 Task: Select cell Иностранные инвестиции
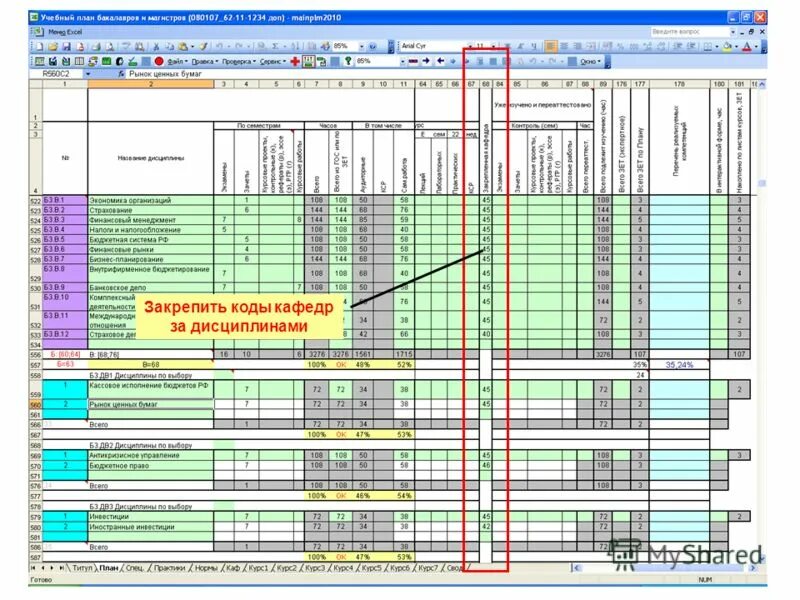(x=151, y=527)
